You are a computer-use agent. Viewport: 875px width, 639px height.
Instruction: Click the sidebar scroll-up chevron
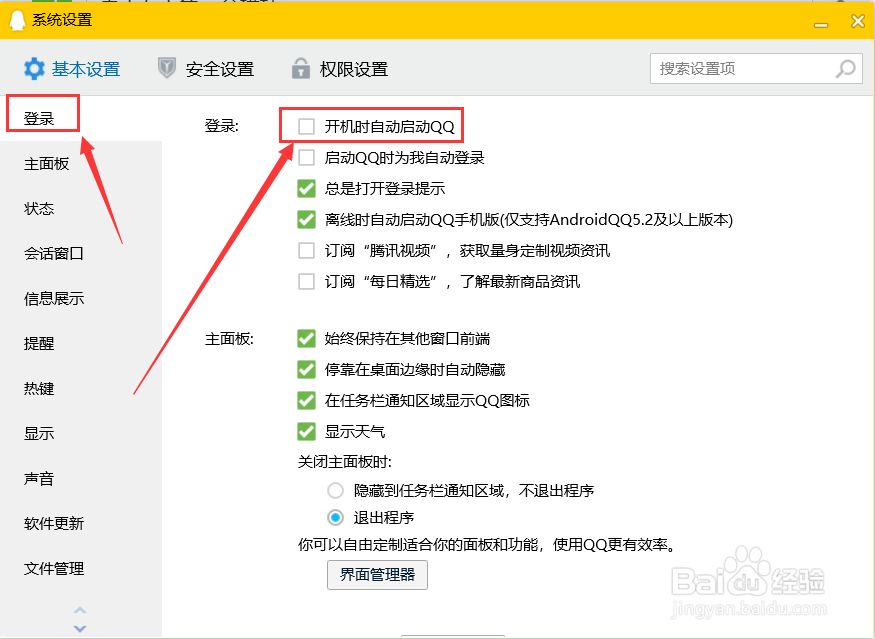pyautogui.click(x=80, y=612)
